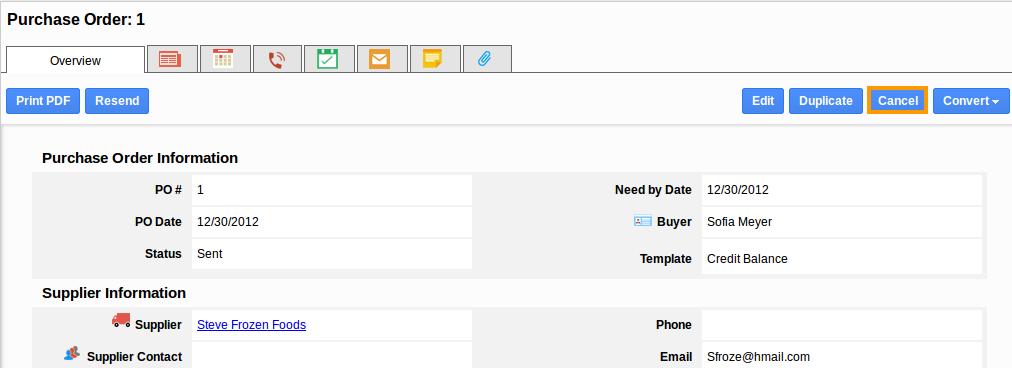Click the Supplier Contact people icon
Image resolution: width=1012 pixels, height=368 pixels.
[72, 353]
